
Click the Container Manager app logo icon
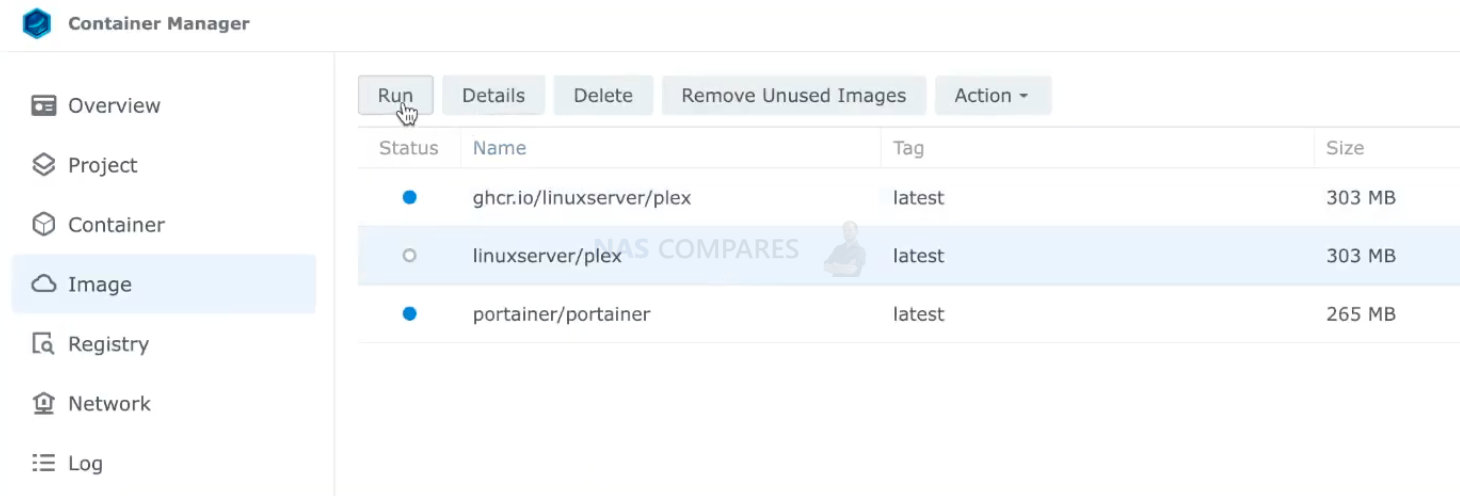click(x=37, y=23)
